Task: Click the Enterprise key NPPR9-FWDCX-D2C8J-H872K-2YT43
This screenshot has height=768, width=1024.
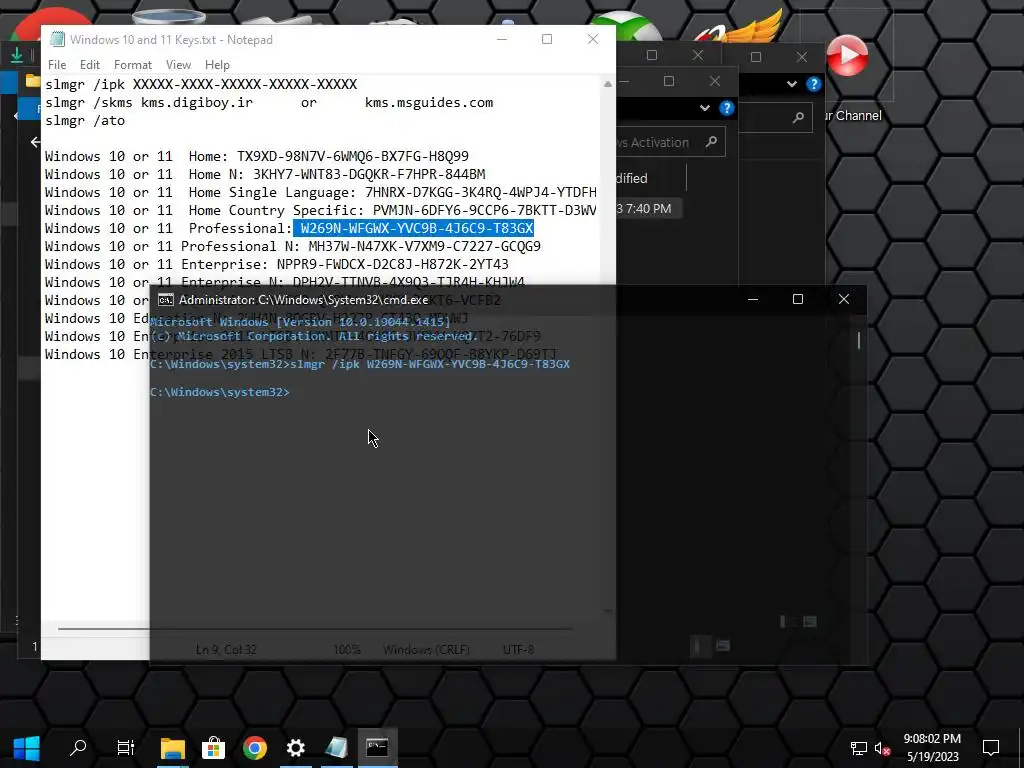Action: (x=392, y=264)
